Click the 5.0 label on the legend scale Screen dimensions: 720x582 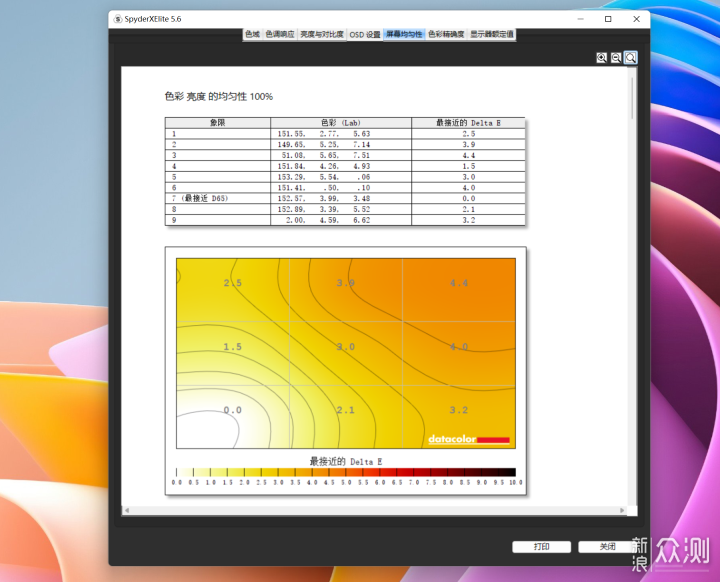pos(346,482)
